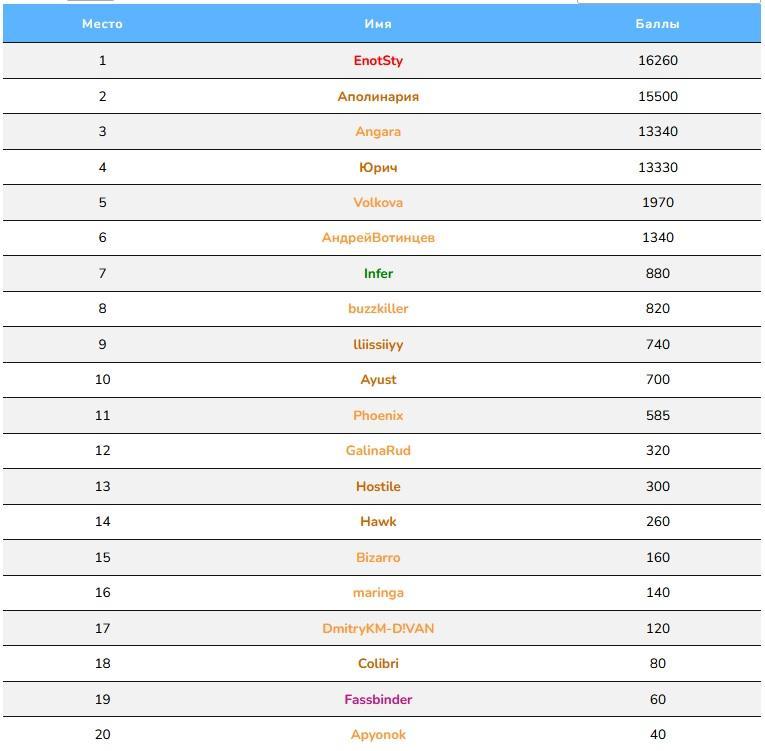Click the Имя column header

378,24
